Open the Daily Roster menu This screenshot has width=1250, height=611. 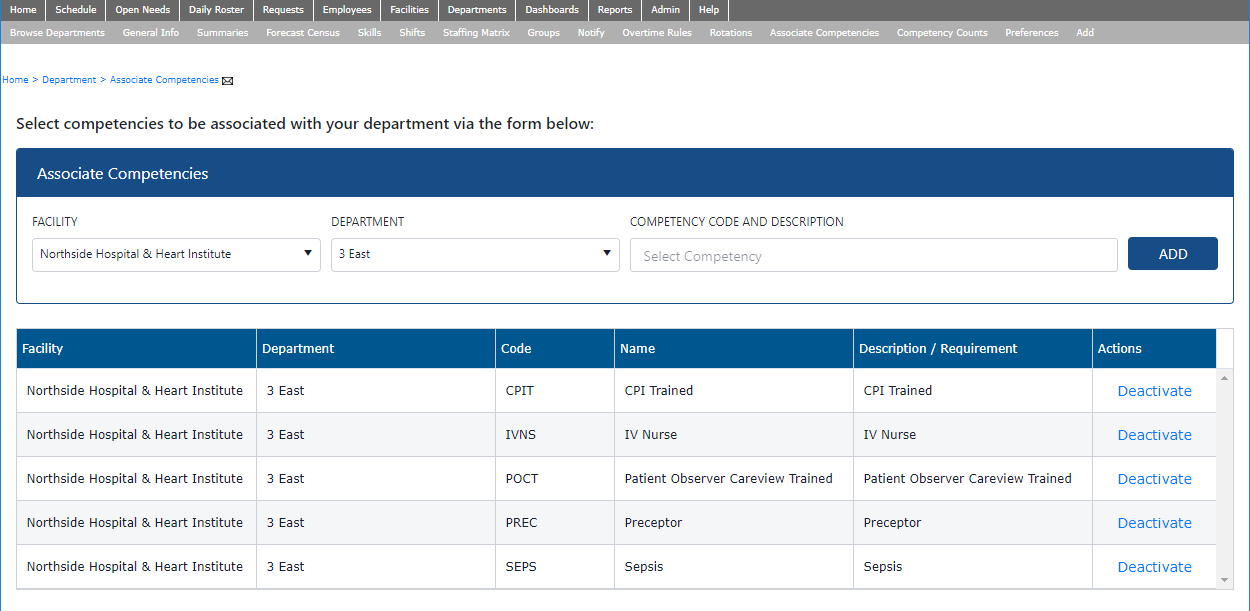point(216,10)
